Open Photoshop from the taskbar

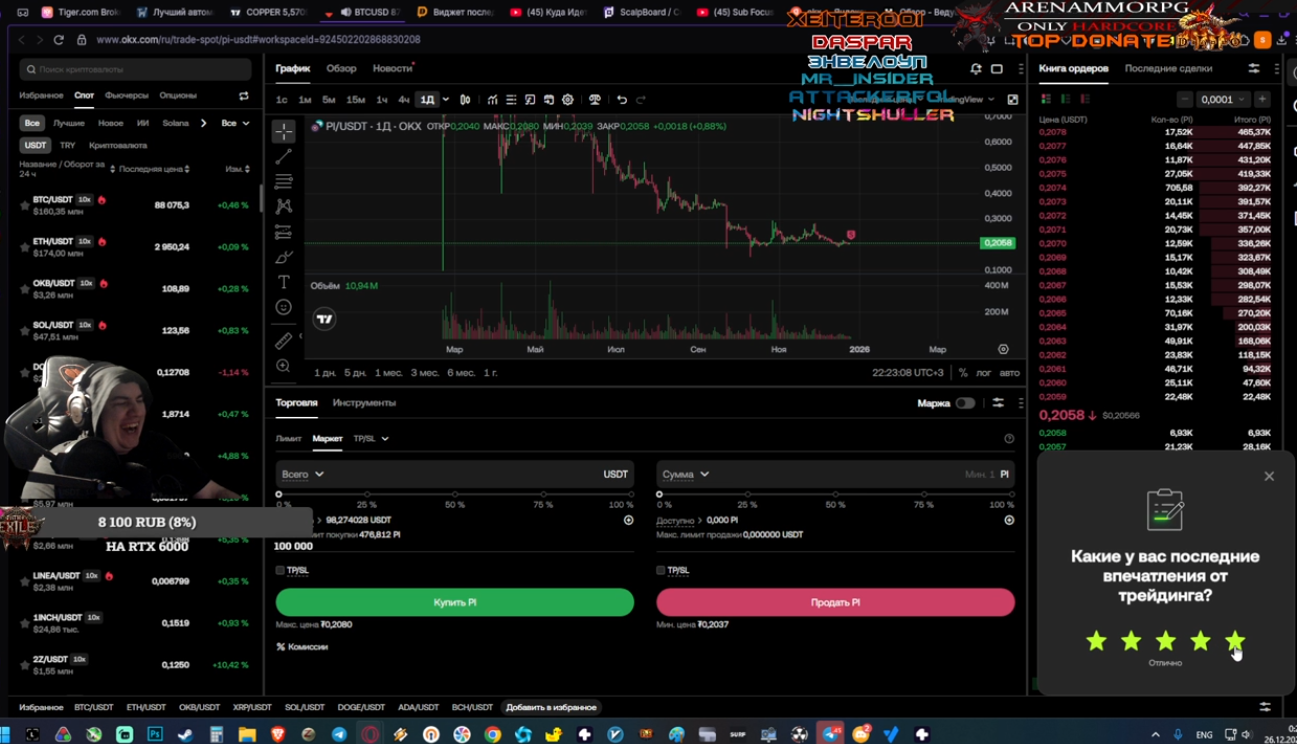155,734
